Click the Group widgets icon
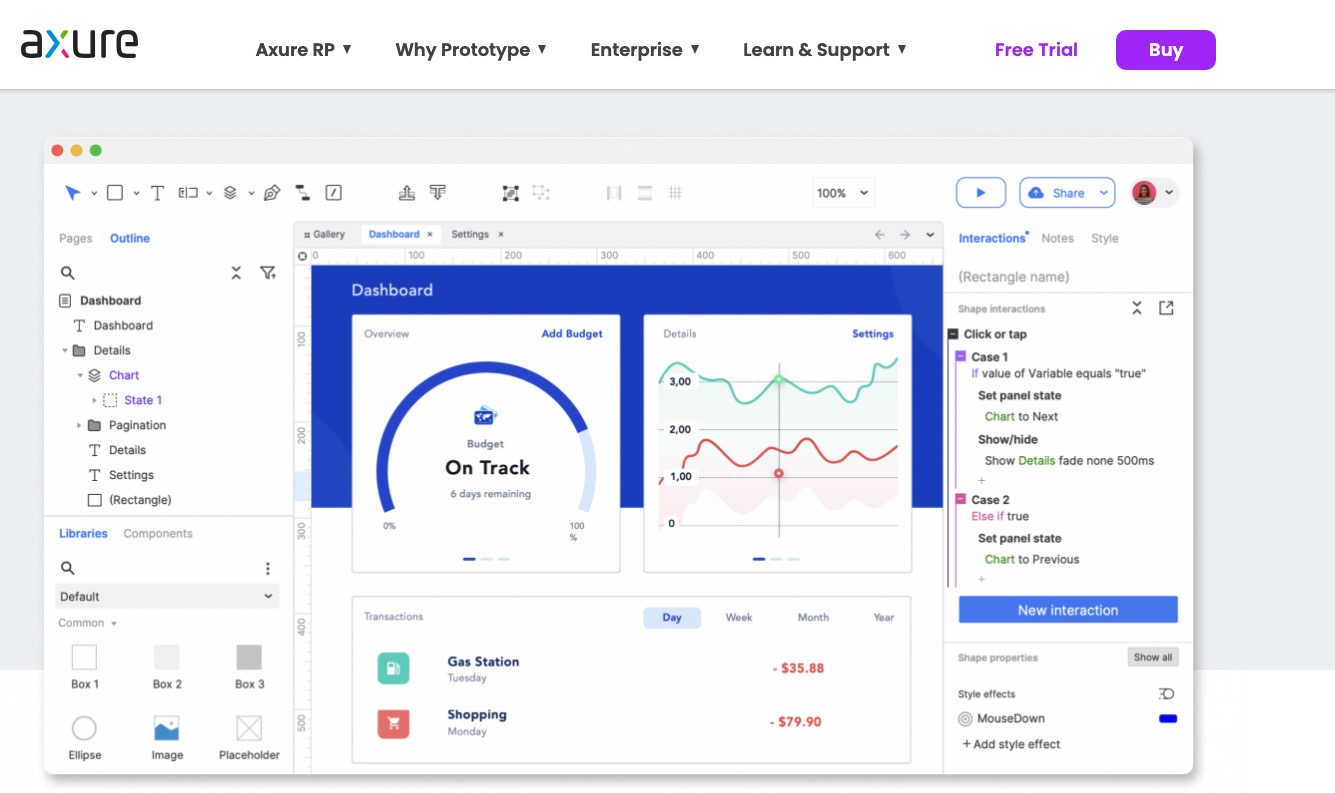The width and height of the screenshot is (1335, 793). (510, 193)
